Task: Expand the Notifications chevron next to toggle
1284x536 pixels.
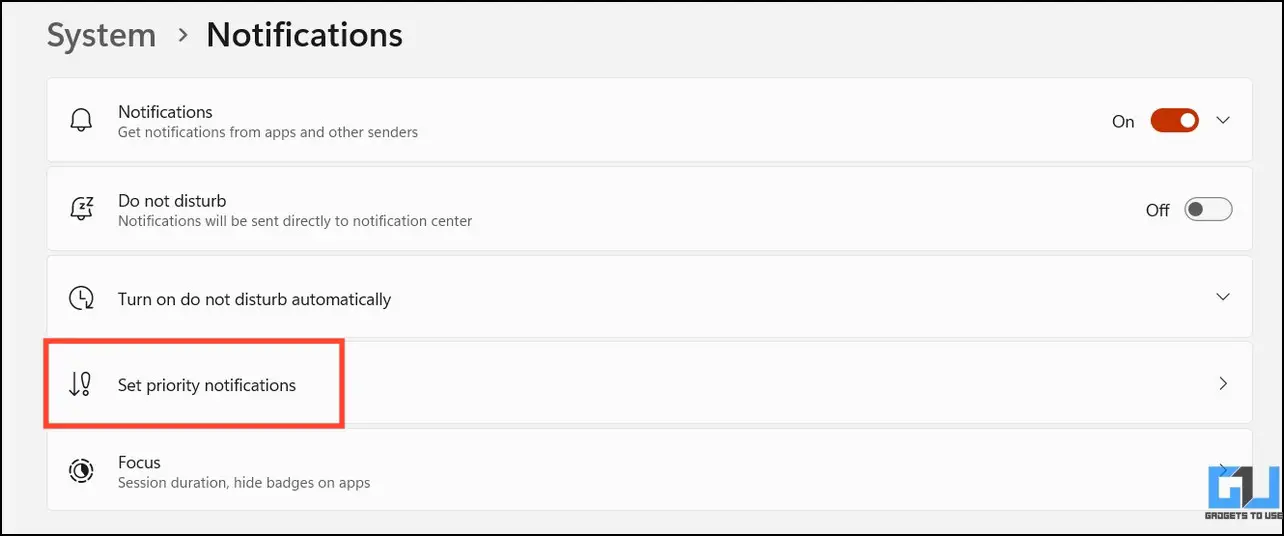Action: click(1222, 121)
